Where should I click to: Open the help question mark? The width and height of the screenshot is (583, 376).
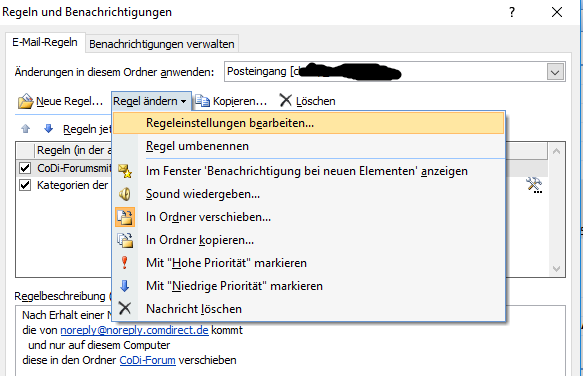click(x=512, y=12)
